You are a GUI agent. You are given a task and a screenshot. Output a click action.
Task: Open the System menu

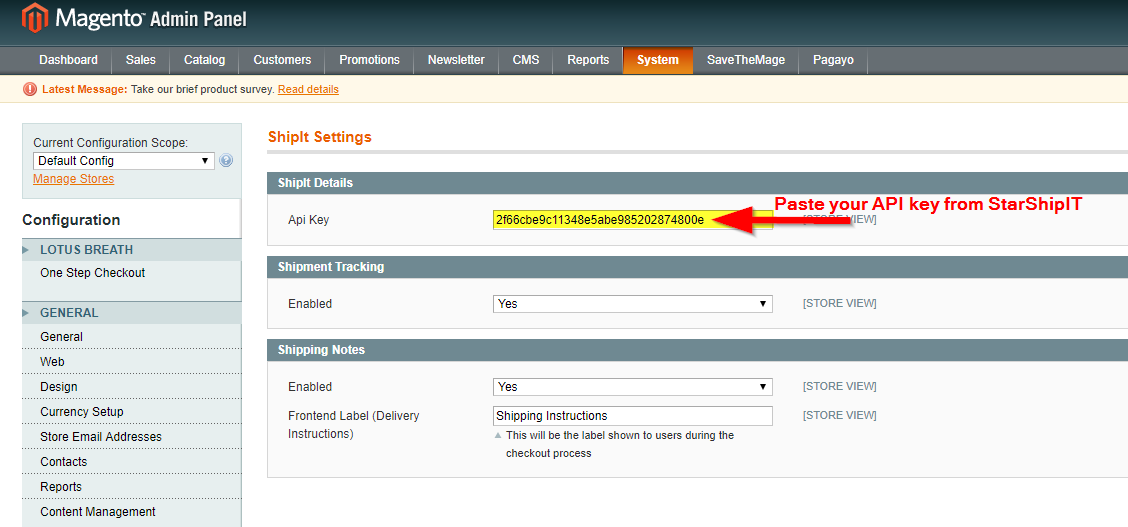658,60
